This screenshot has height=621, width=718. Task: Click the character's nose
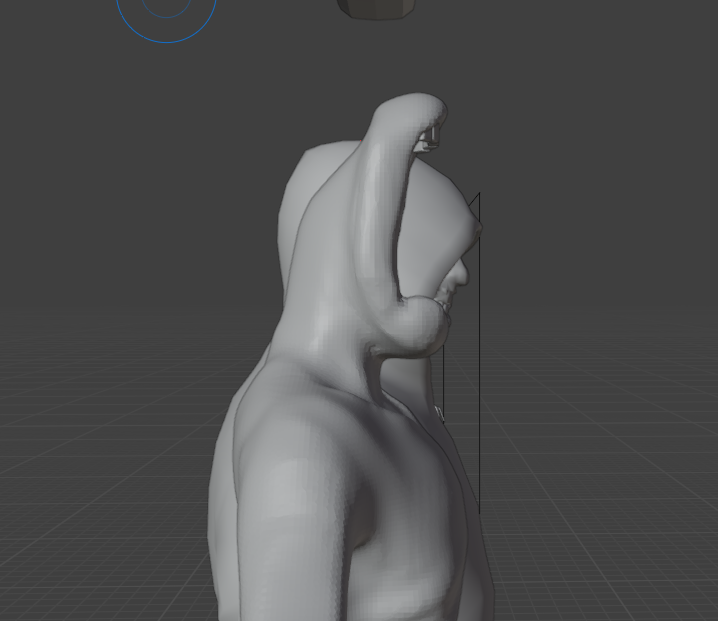click(x=461, y=269)
